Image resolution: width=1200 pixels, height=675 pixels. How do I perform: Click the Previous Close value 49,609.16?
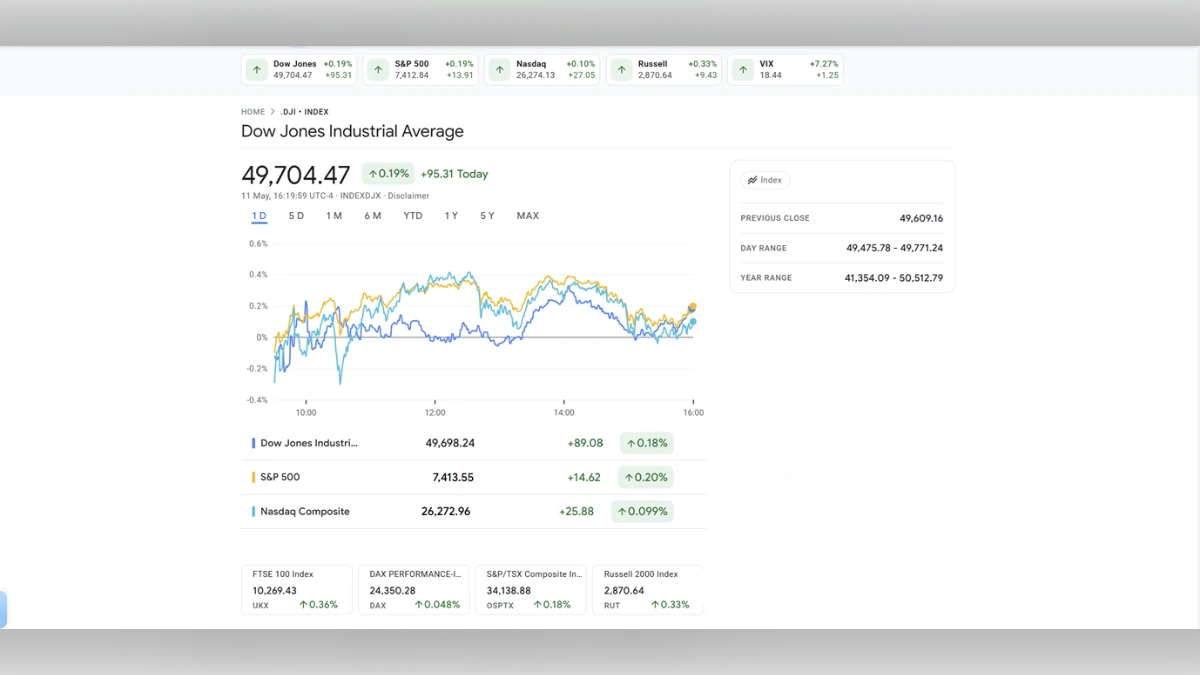click(921, 218)
